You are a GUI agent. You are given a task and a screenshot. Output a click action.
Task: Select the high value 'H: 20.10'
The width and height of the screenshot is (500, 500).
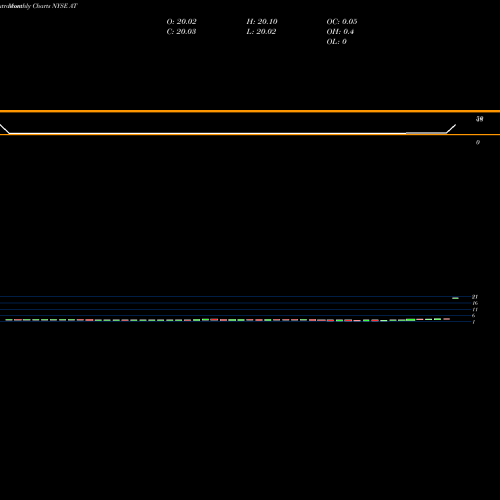(x=262, y=22)
